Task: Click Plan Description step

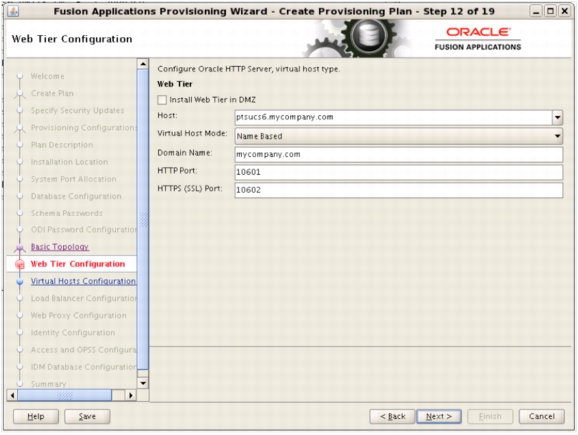Action: coord(62,145)
